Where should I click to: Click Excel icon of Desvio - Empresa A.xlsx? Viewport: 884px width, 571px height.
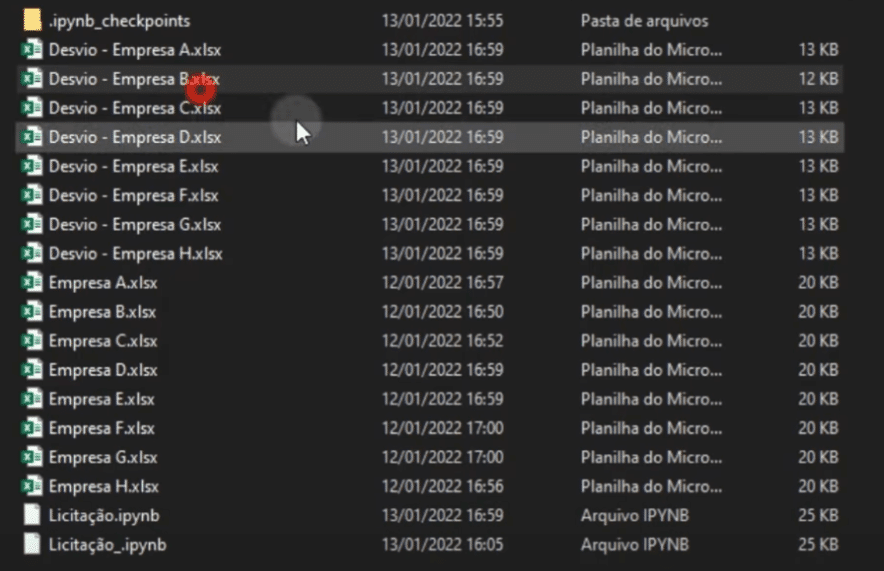click(32, 50)
